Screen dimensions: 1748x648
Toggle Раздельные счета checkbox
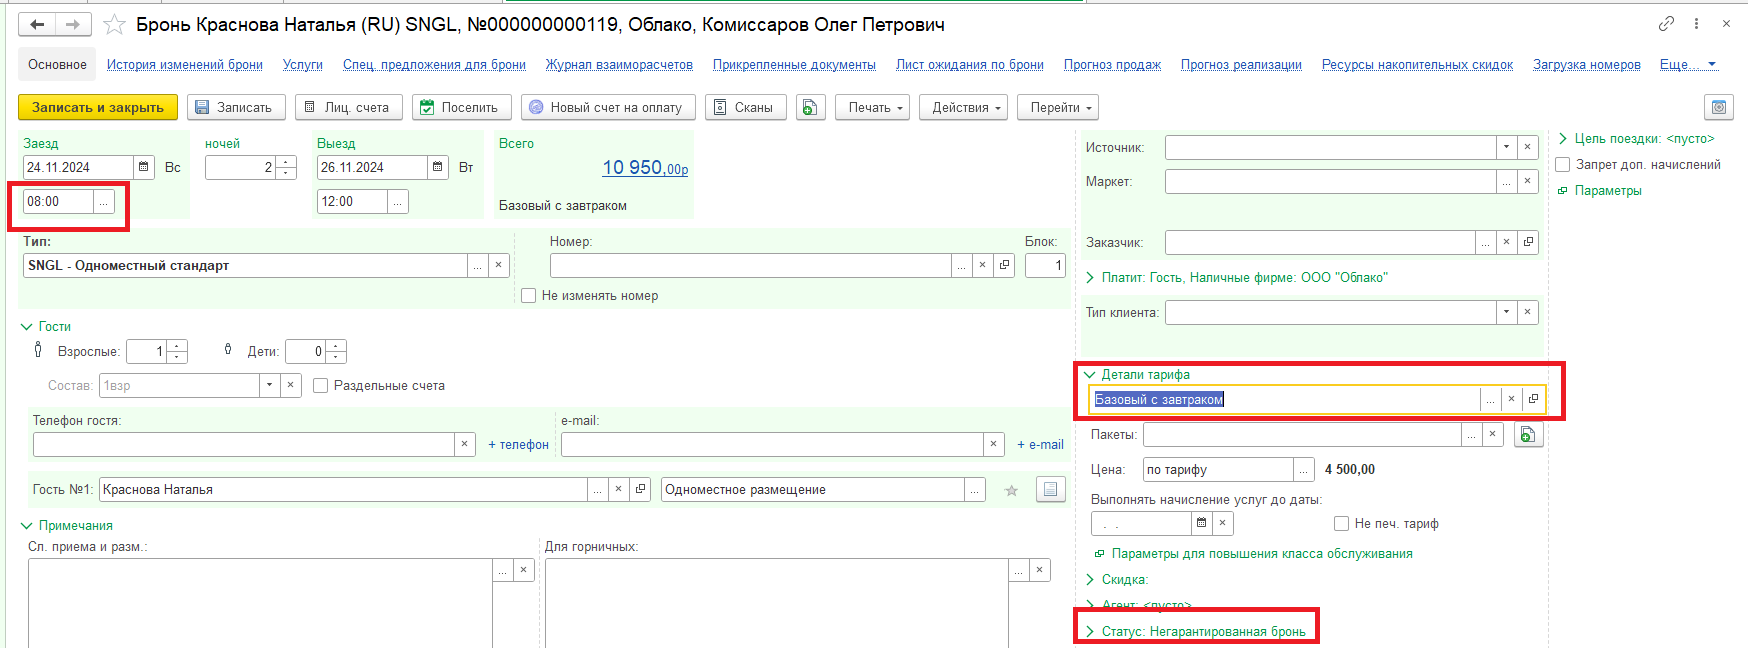[321, 385]
